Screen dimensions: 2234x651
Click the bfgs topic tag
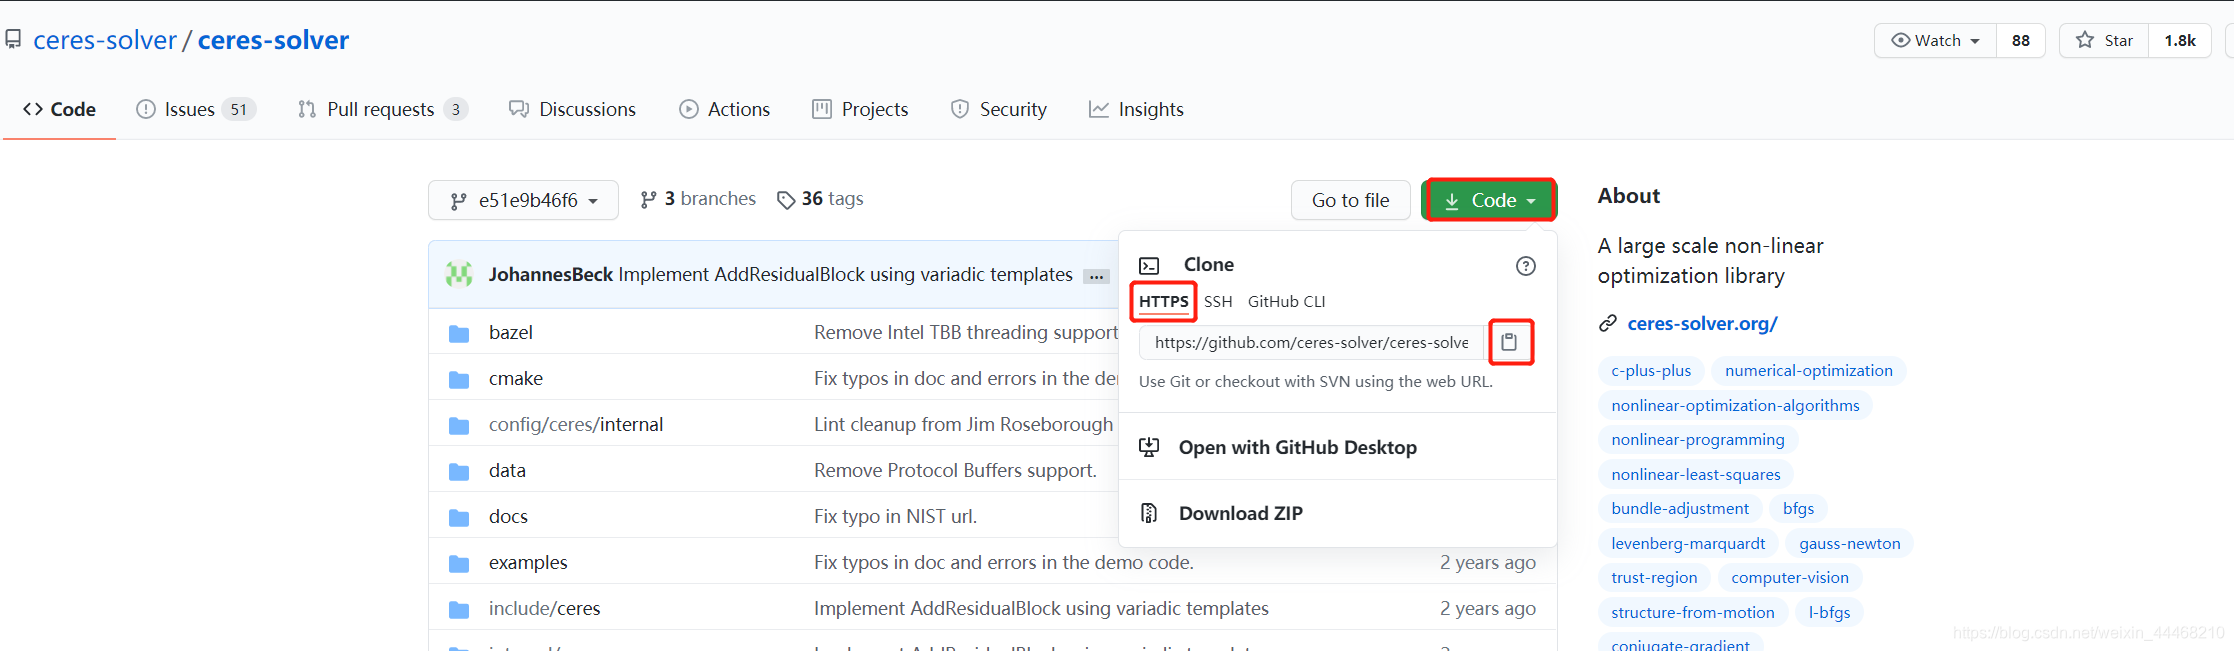(x=1798, y=508)
